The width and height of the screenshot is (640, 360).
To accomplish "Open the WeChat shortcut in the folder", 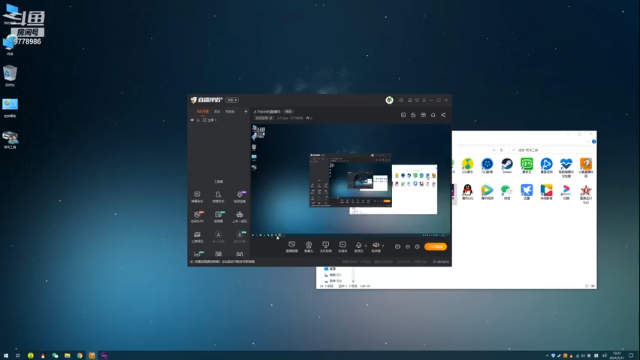I will click(507, 190).
